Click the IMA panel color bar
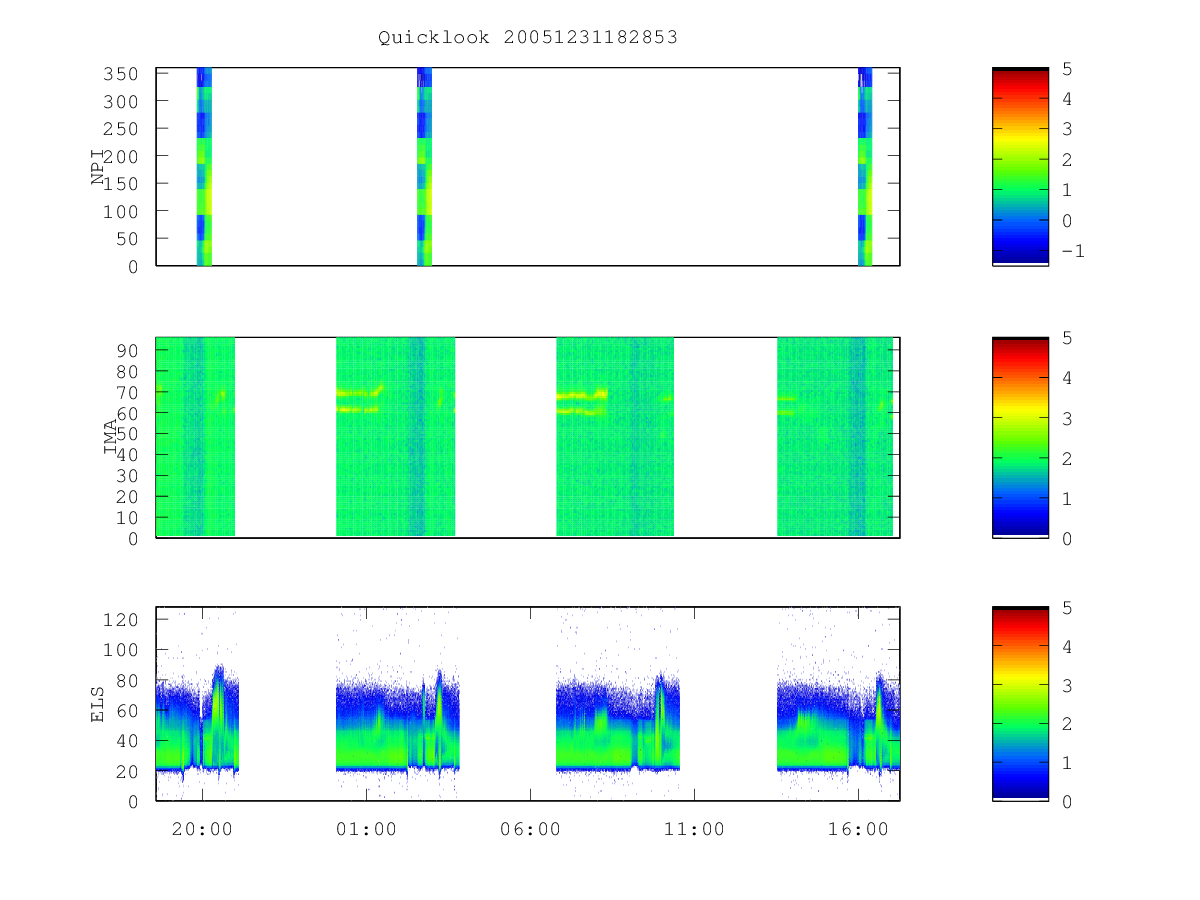This screenshot has width=1200, height=900. 1020,437
